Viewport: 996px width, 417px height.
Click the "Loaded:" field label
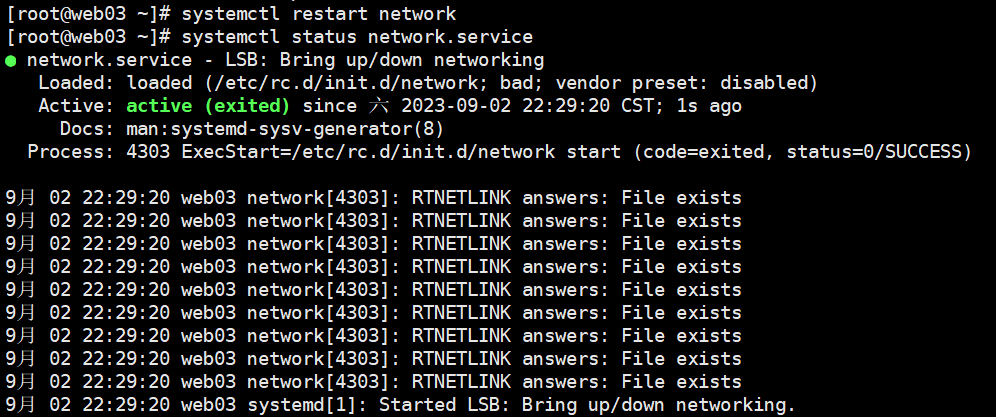pyautogui.click(x=77, y=83)
